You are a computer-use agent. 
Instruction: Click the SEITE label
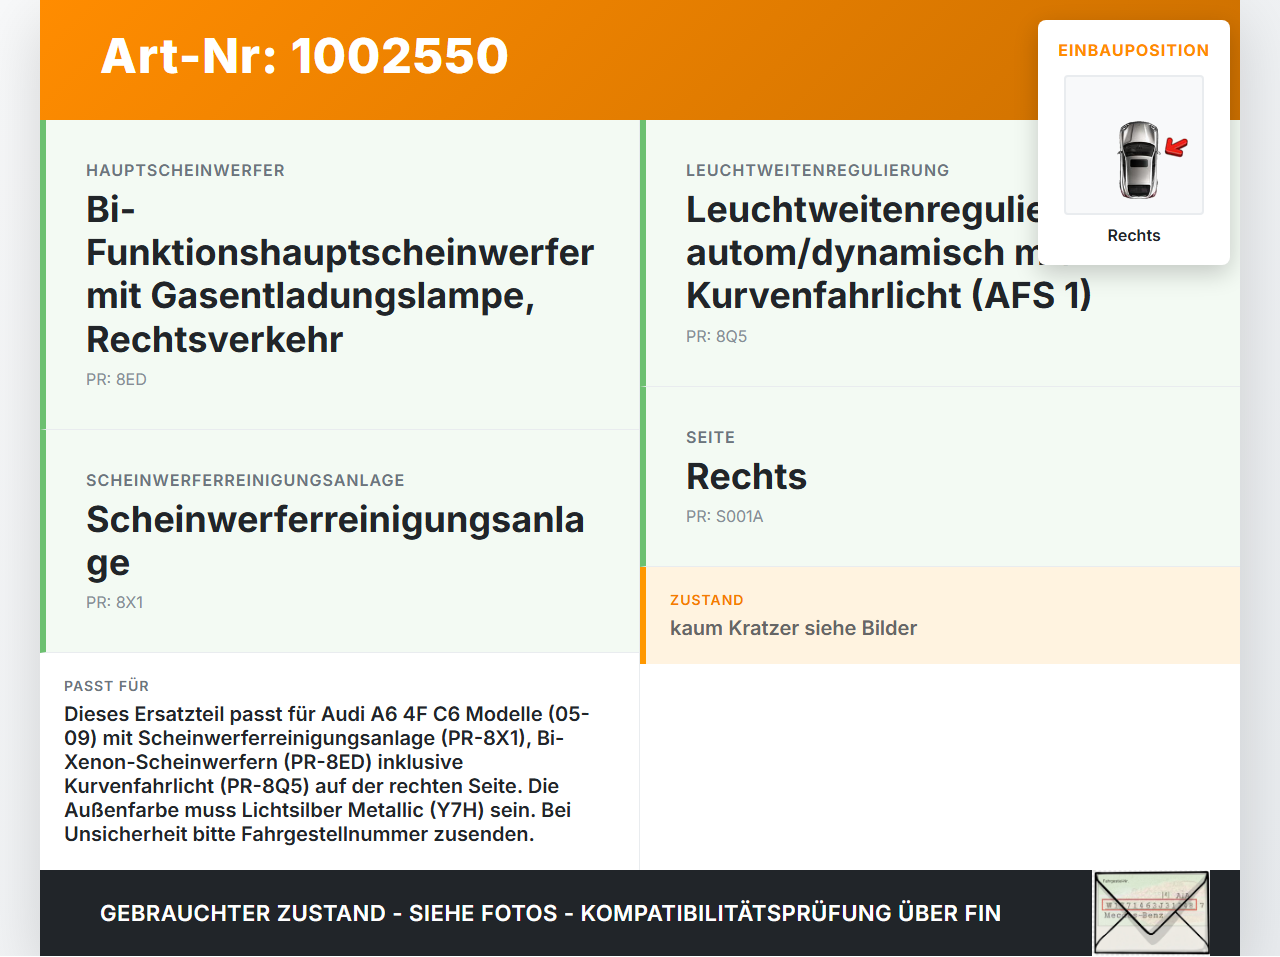coord(710,437)
